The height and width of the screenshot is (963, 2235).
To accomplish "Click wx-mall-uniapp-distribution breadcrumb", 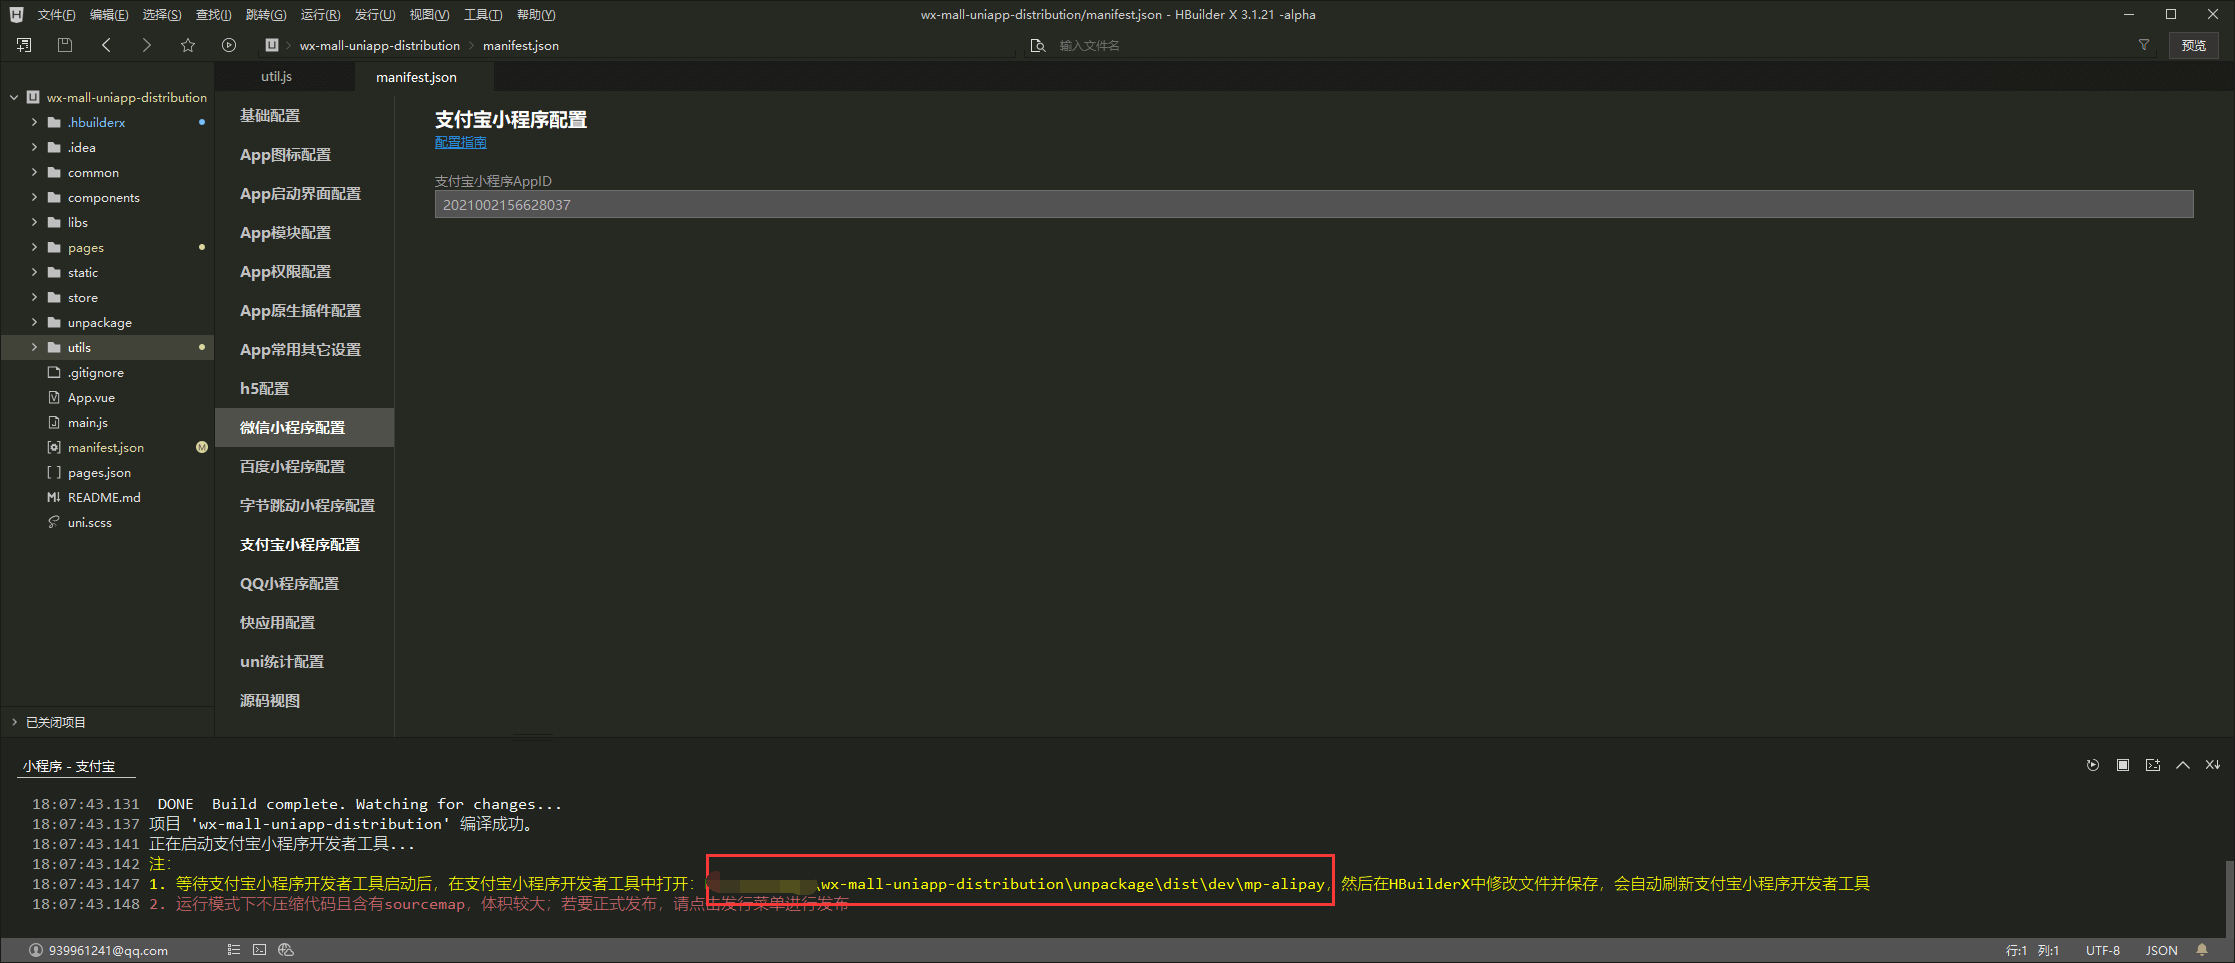I will [x=380, y=46].
